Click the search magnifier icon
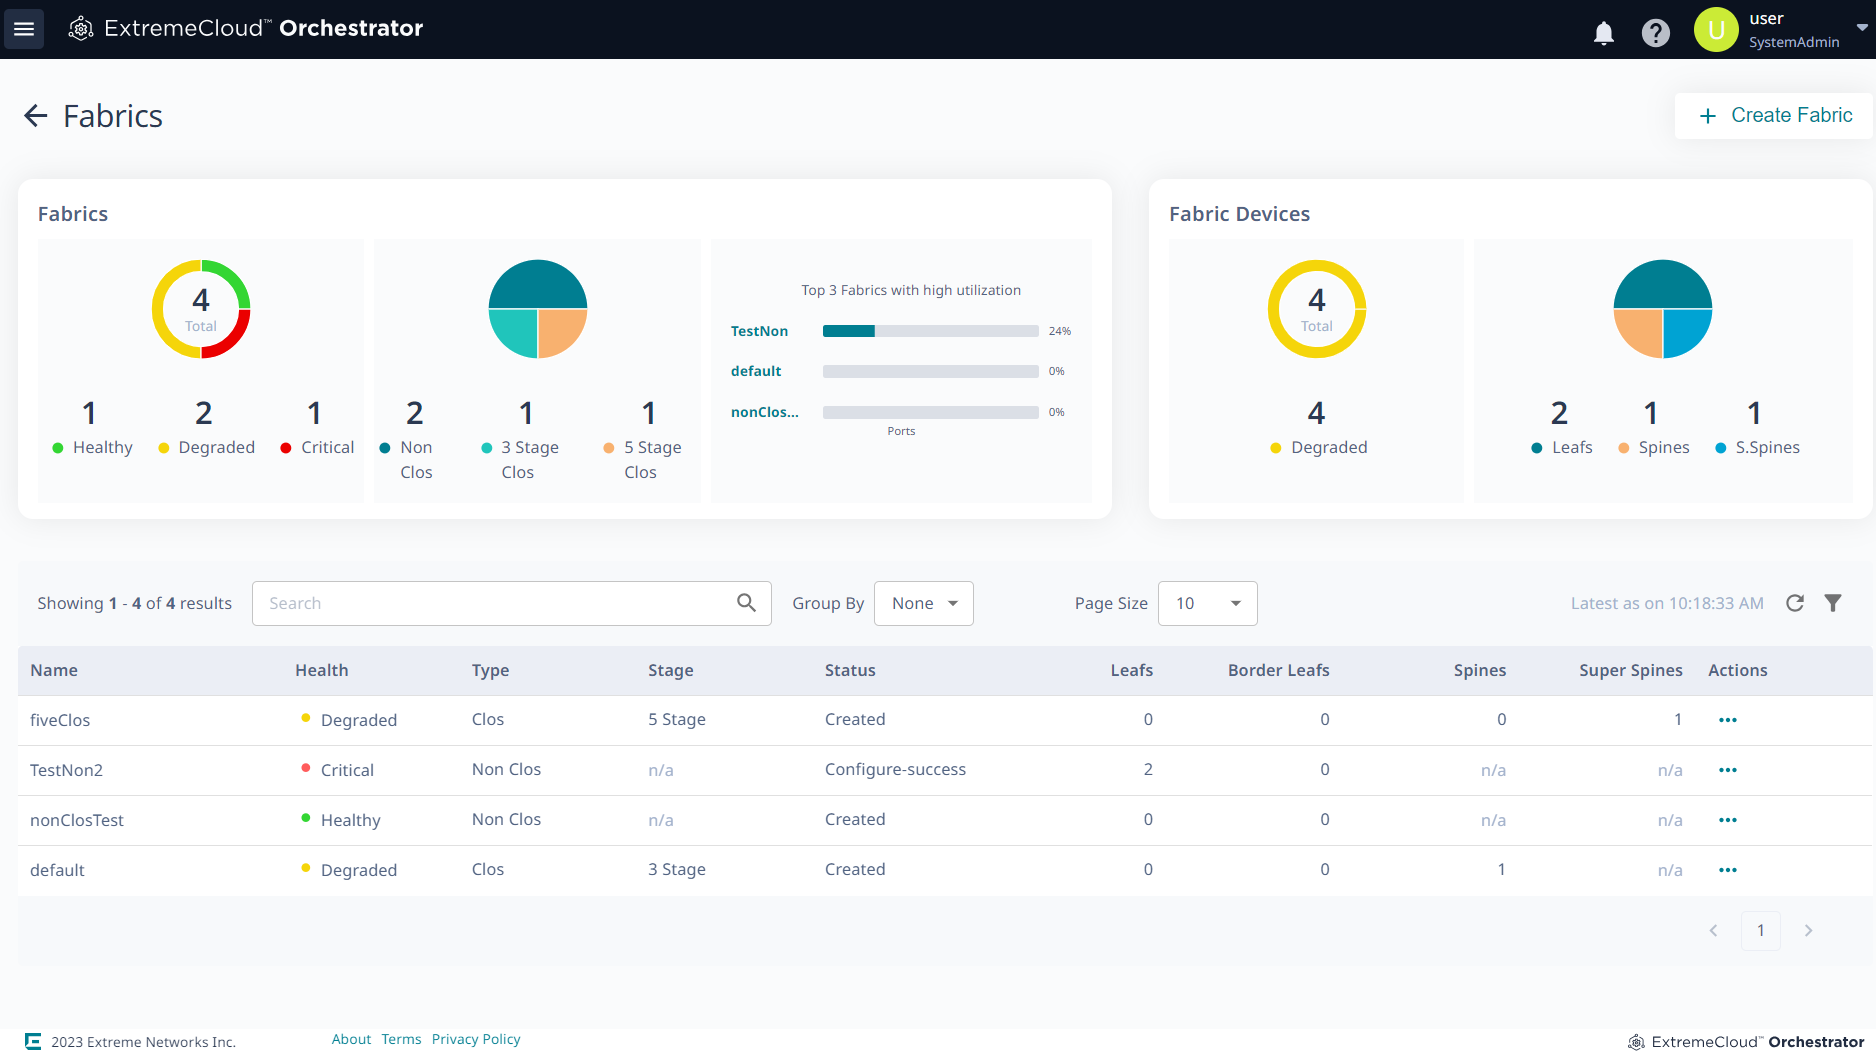The width and height of the screenshot is (1876, 1054). [x=746, y=603]
